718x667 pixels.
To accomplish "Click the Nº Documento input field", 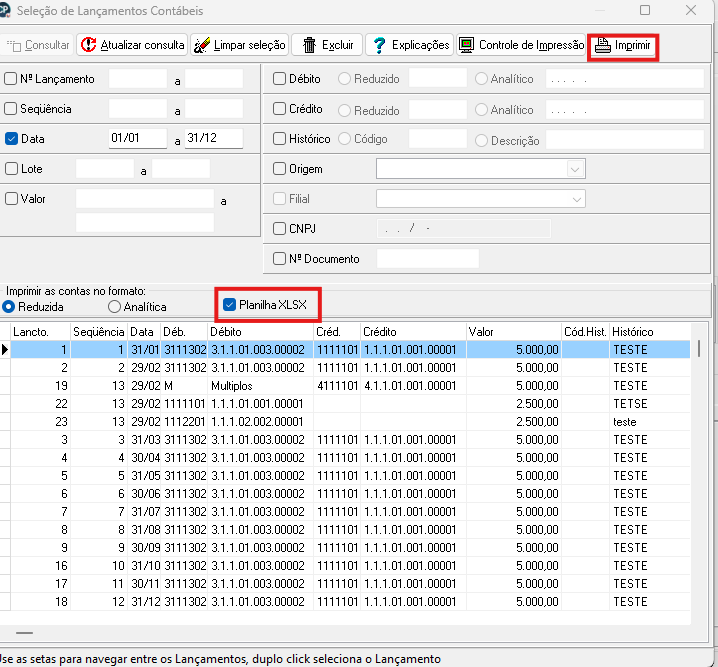I will [428, 259].
